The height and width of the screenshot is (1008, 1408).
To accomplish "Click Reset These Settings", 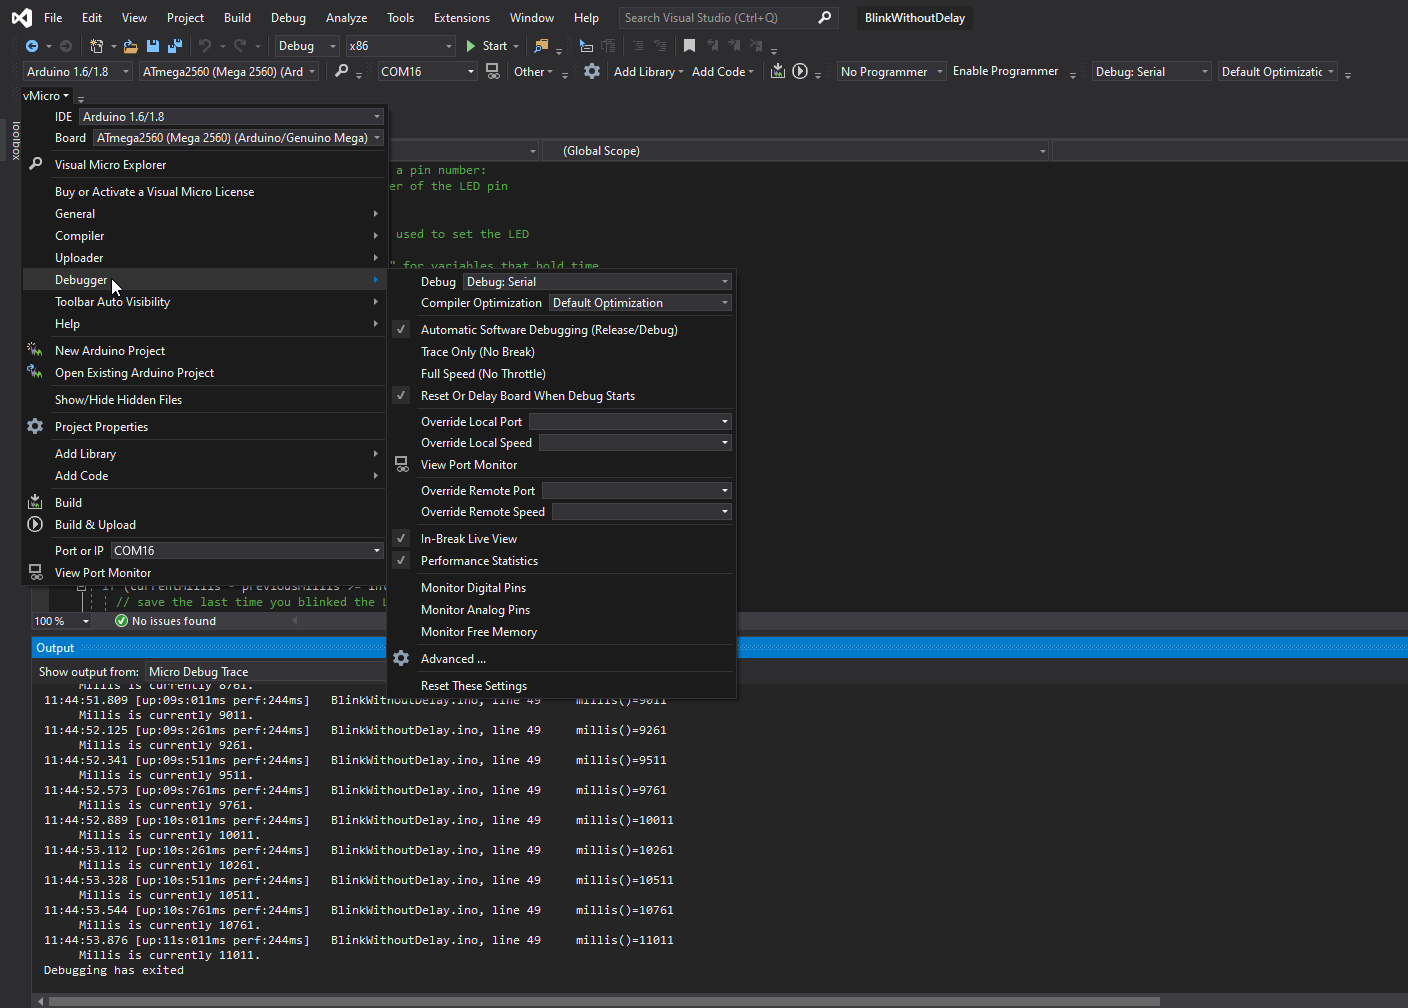I will [562, 686].
